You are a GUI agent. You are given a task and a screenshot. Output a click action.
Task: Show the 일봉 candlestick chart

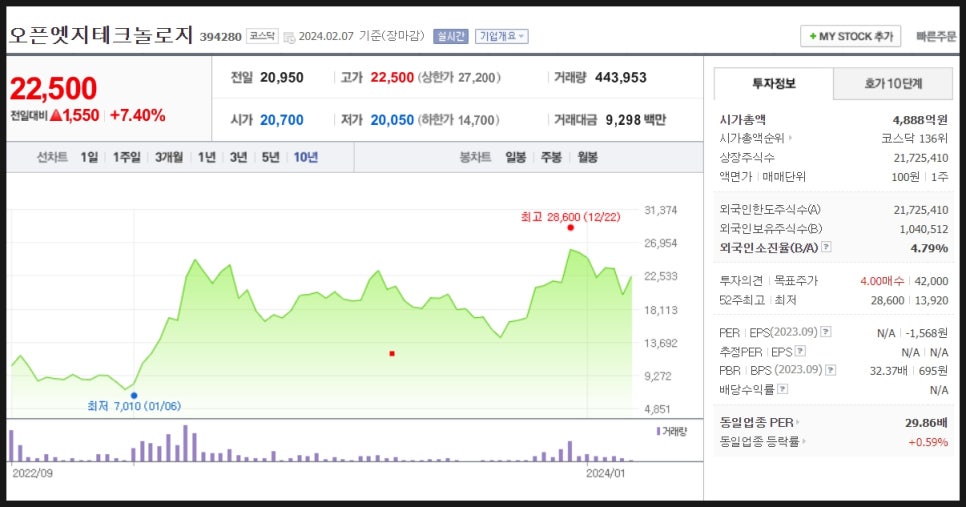(516, 158)
